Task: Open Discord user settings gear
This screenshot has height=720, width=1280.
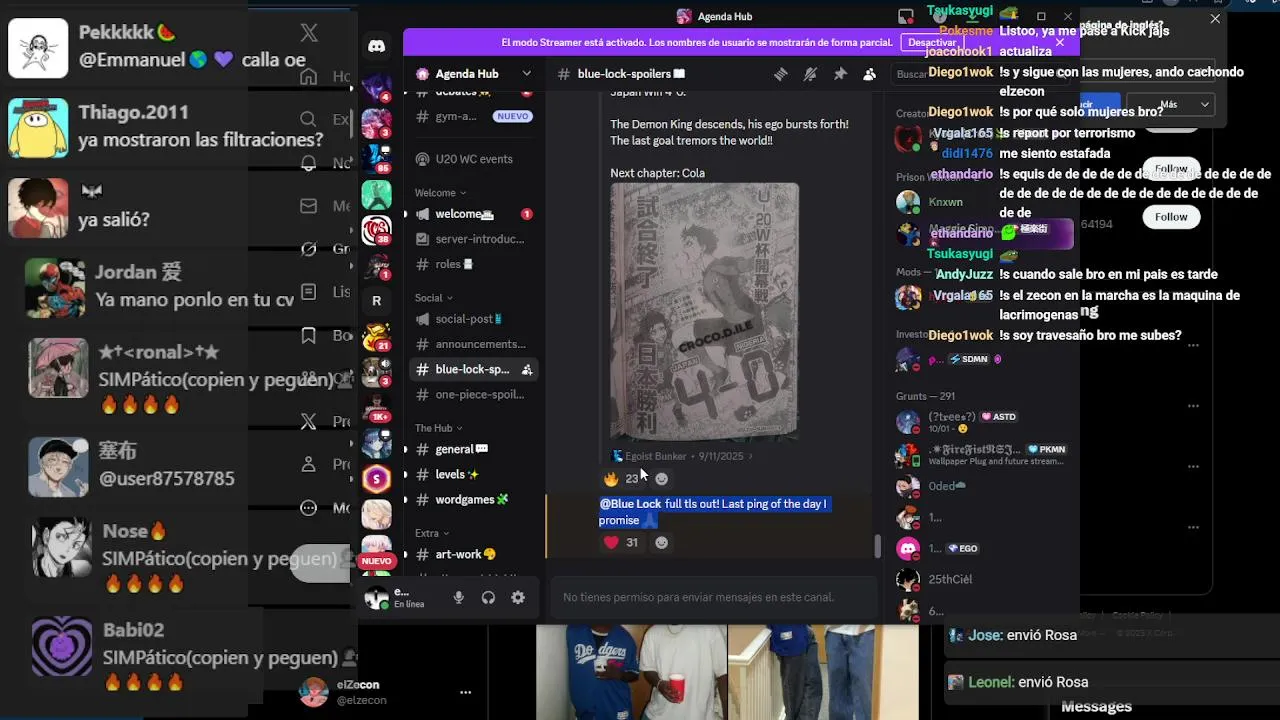Action: point(518,597)
